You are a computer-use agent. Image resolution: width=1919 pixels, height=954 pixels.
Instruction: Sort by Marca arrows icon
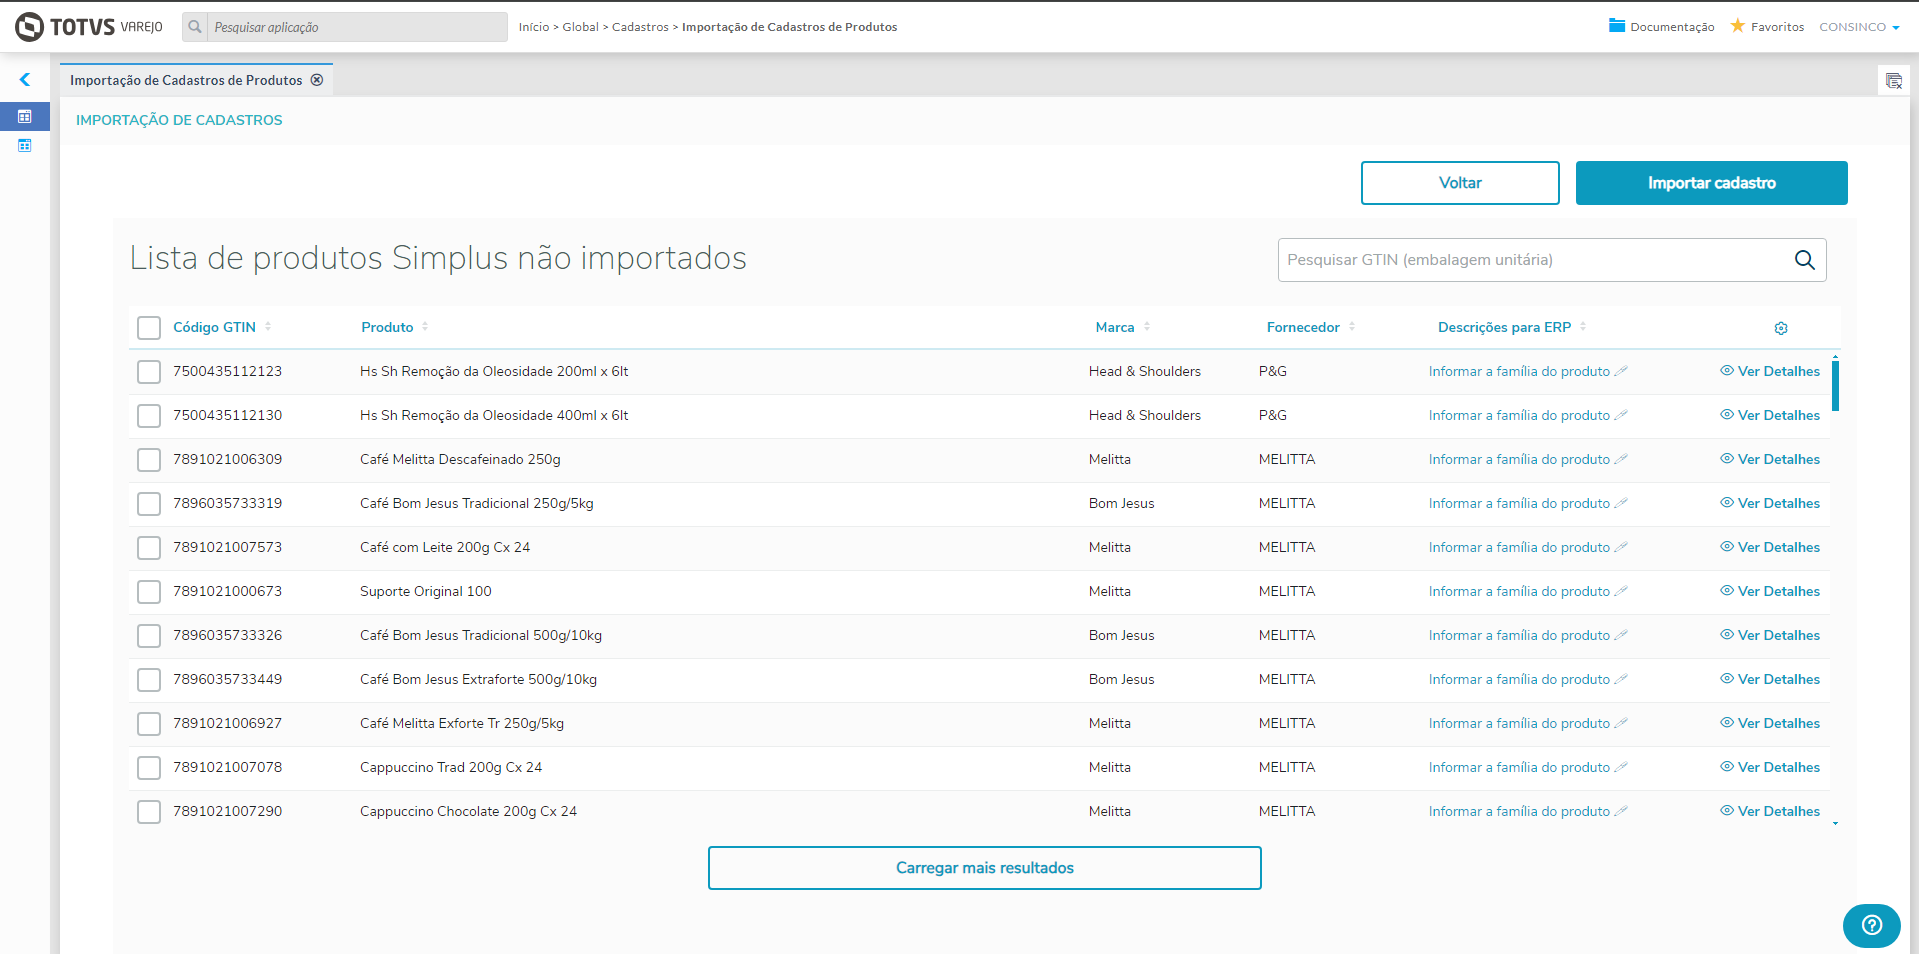tap(1147, 327)
